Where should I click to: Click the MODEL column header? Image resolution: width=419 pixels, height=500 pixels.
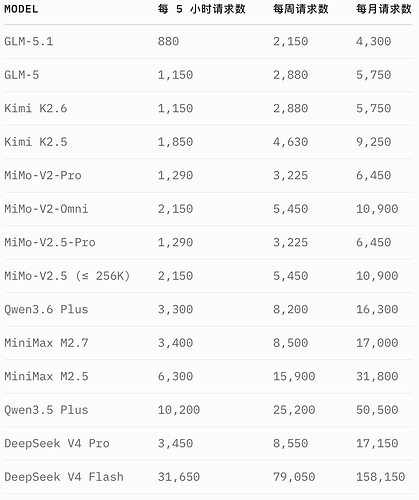click(21, 9)
